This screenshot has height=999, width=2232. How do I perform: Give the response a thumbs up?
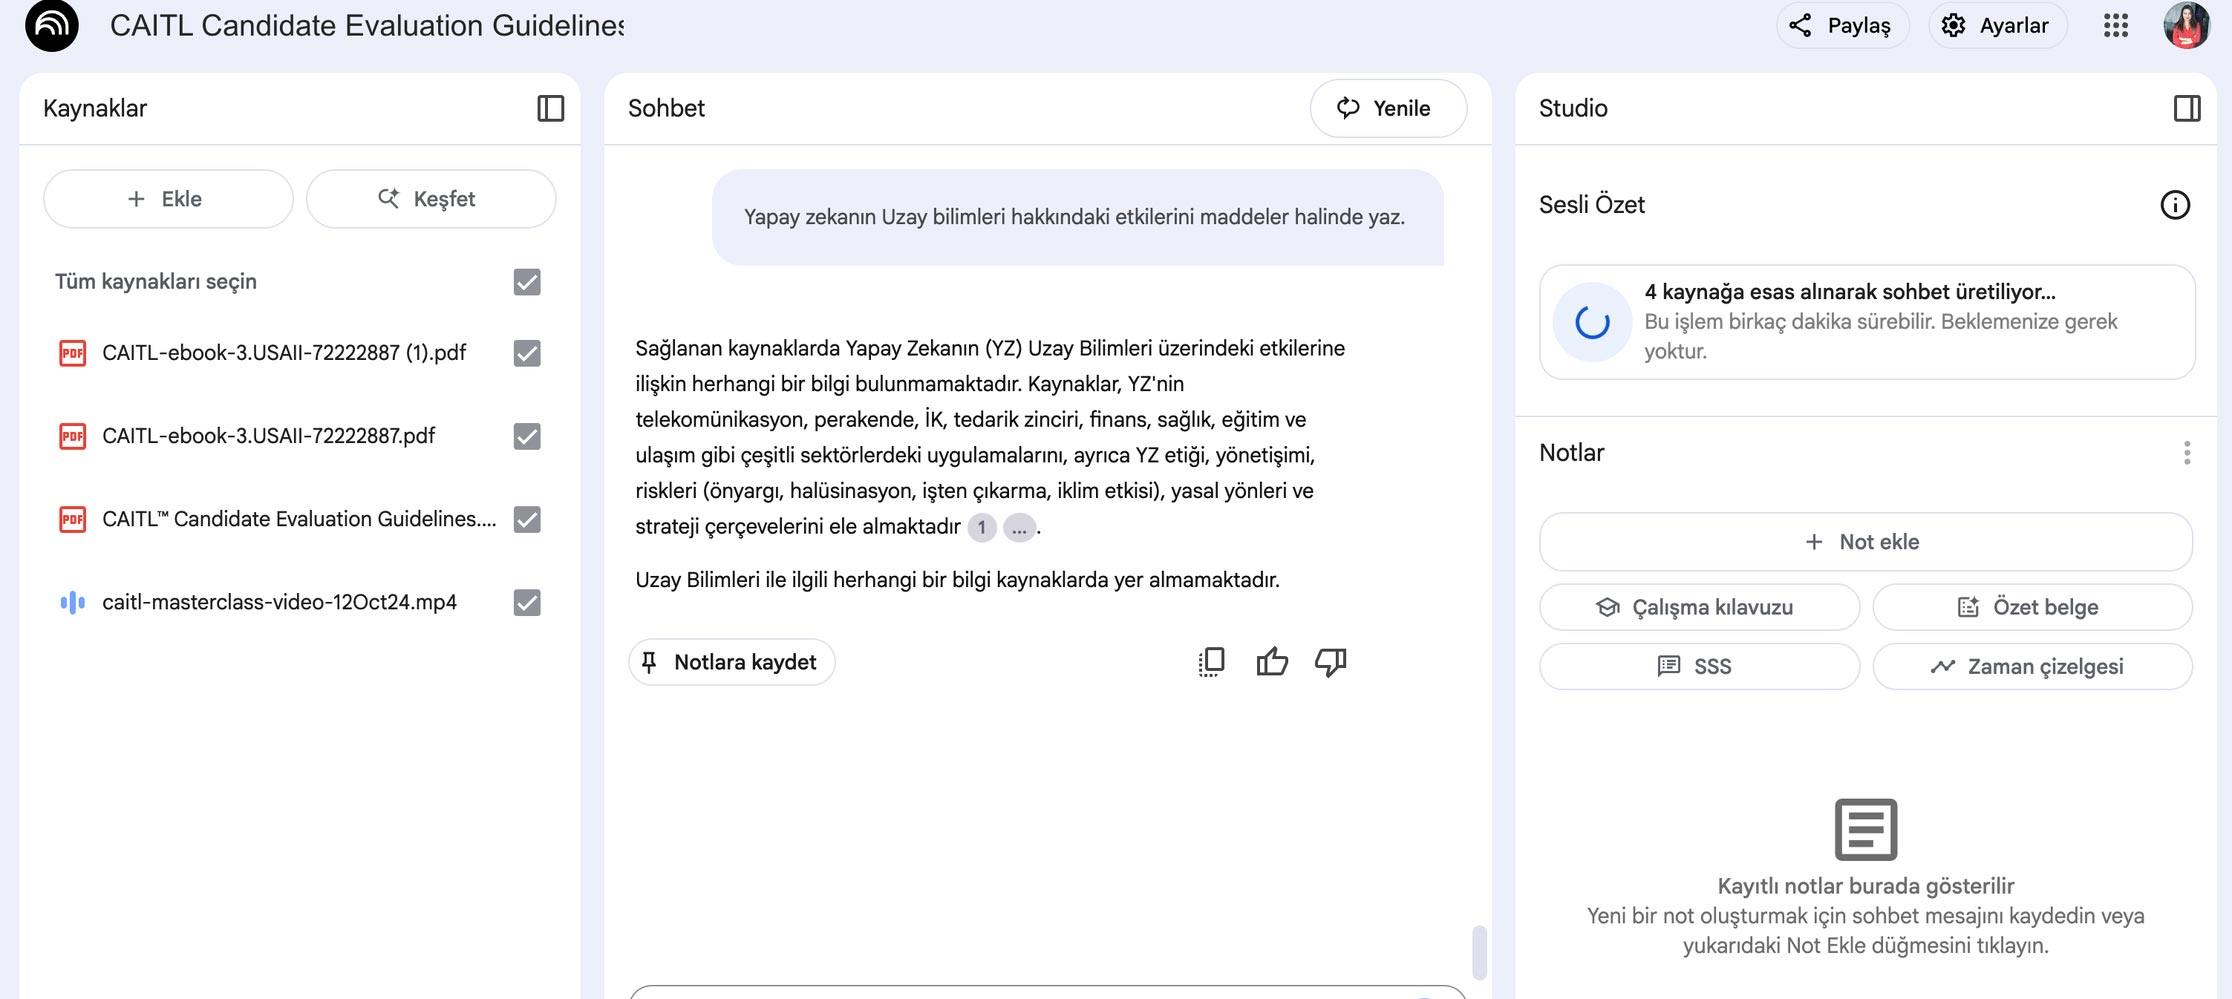(x=1271, y=662)
